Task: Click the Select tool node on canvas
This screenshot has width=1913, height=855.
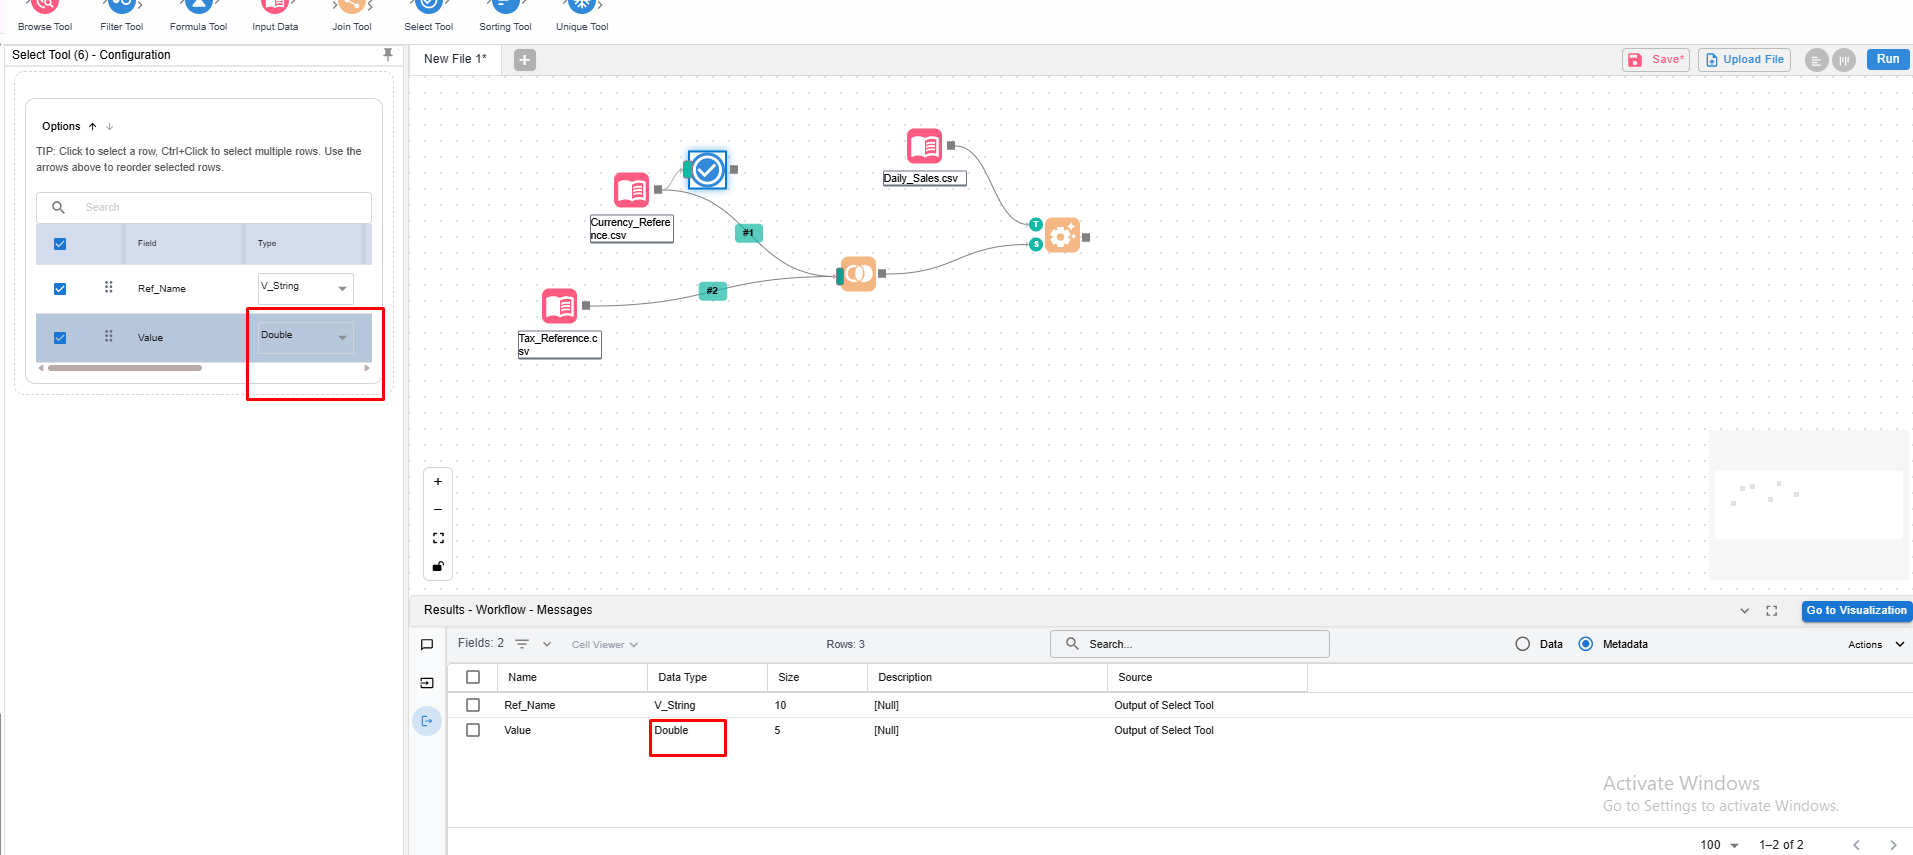Action: (708, 170)
